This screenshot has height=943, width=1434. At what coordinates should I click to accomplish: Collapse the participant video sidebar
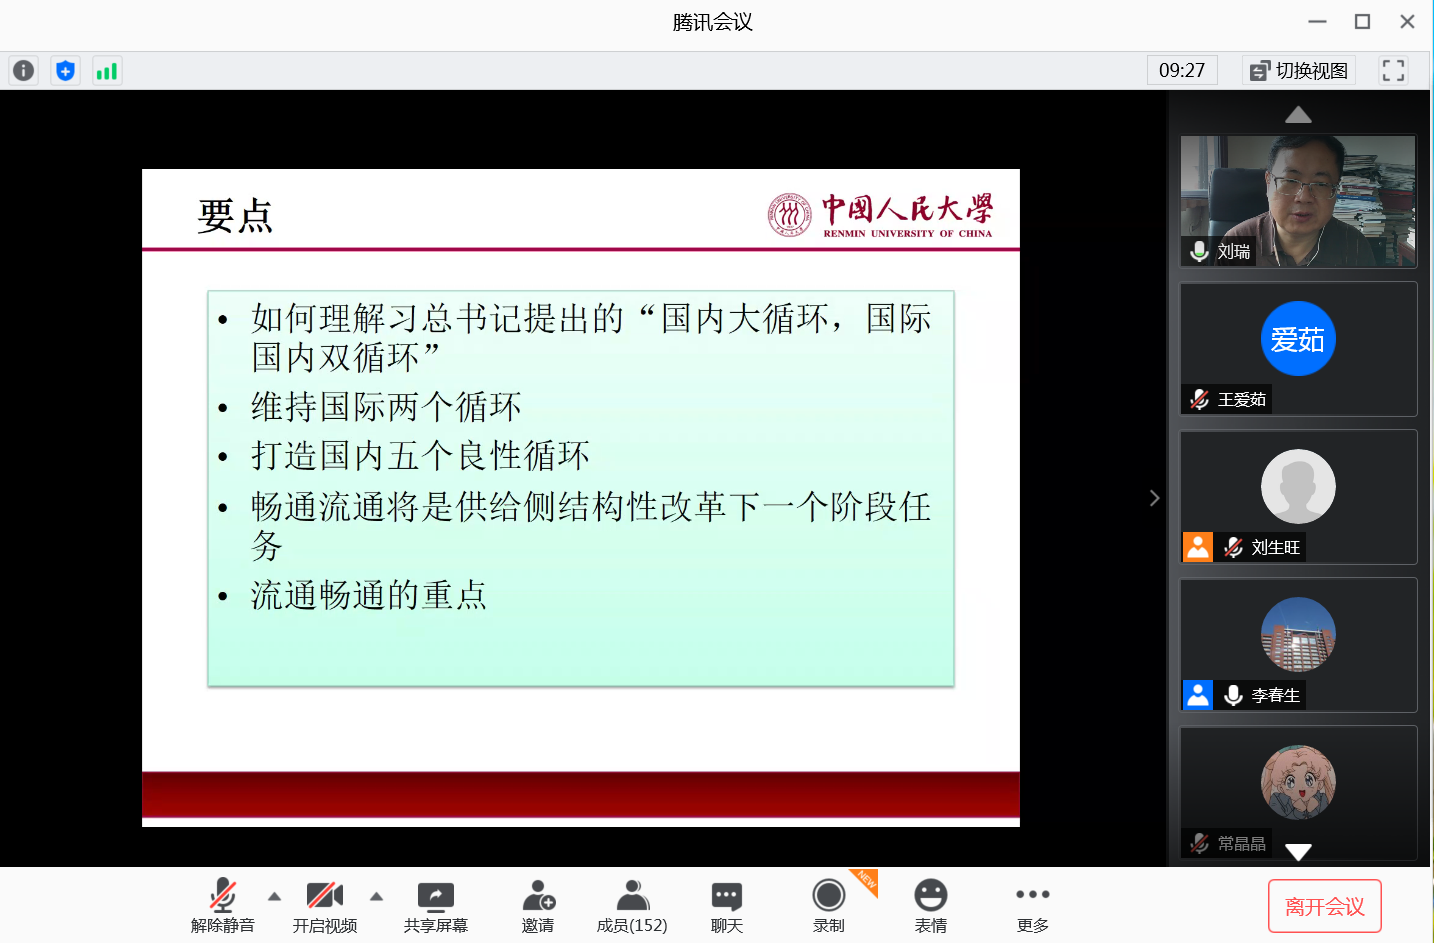(1154, 498)
